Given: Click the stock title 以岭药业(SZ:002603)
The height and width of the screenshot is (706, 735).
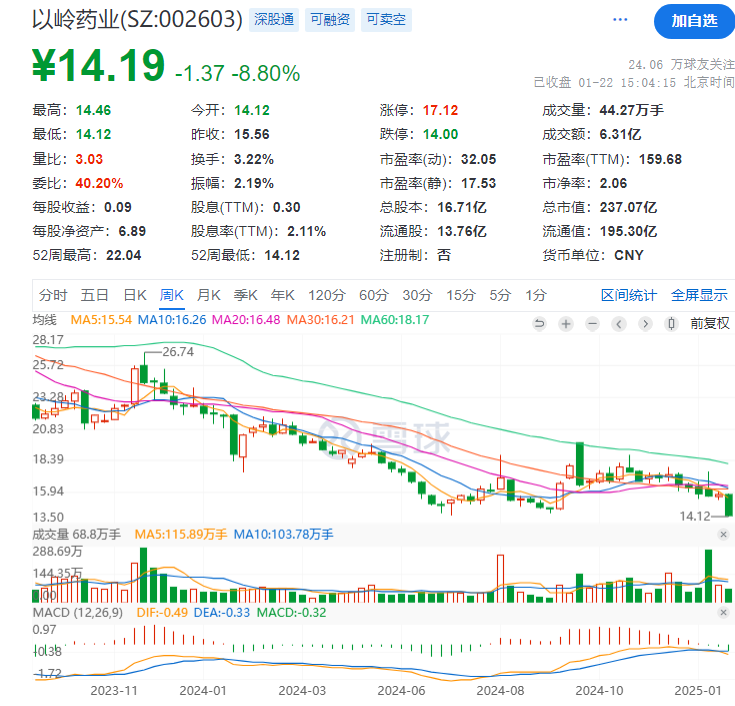Looking at the screenshot, I should click(137, 20).
